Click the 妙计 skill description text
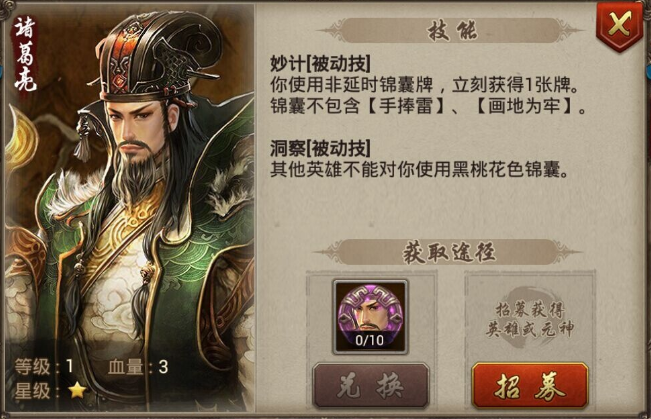Viewport: 651px width, 419px height. pyautogui.click(x=428, y=96)
